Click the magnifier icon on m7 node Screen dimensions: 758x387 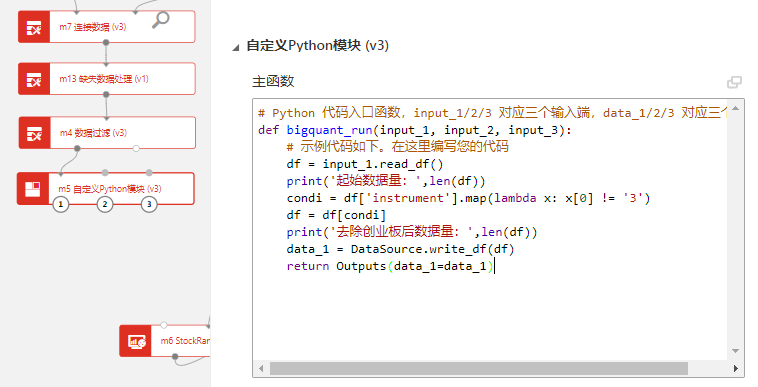(x=160, y=20)
